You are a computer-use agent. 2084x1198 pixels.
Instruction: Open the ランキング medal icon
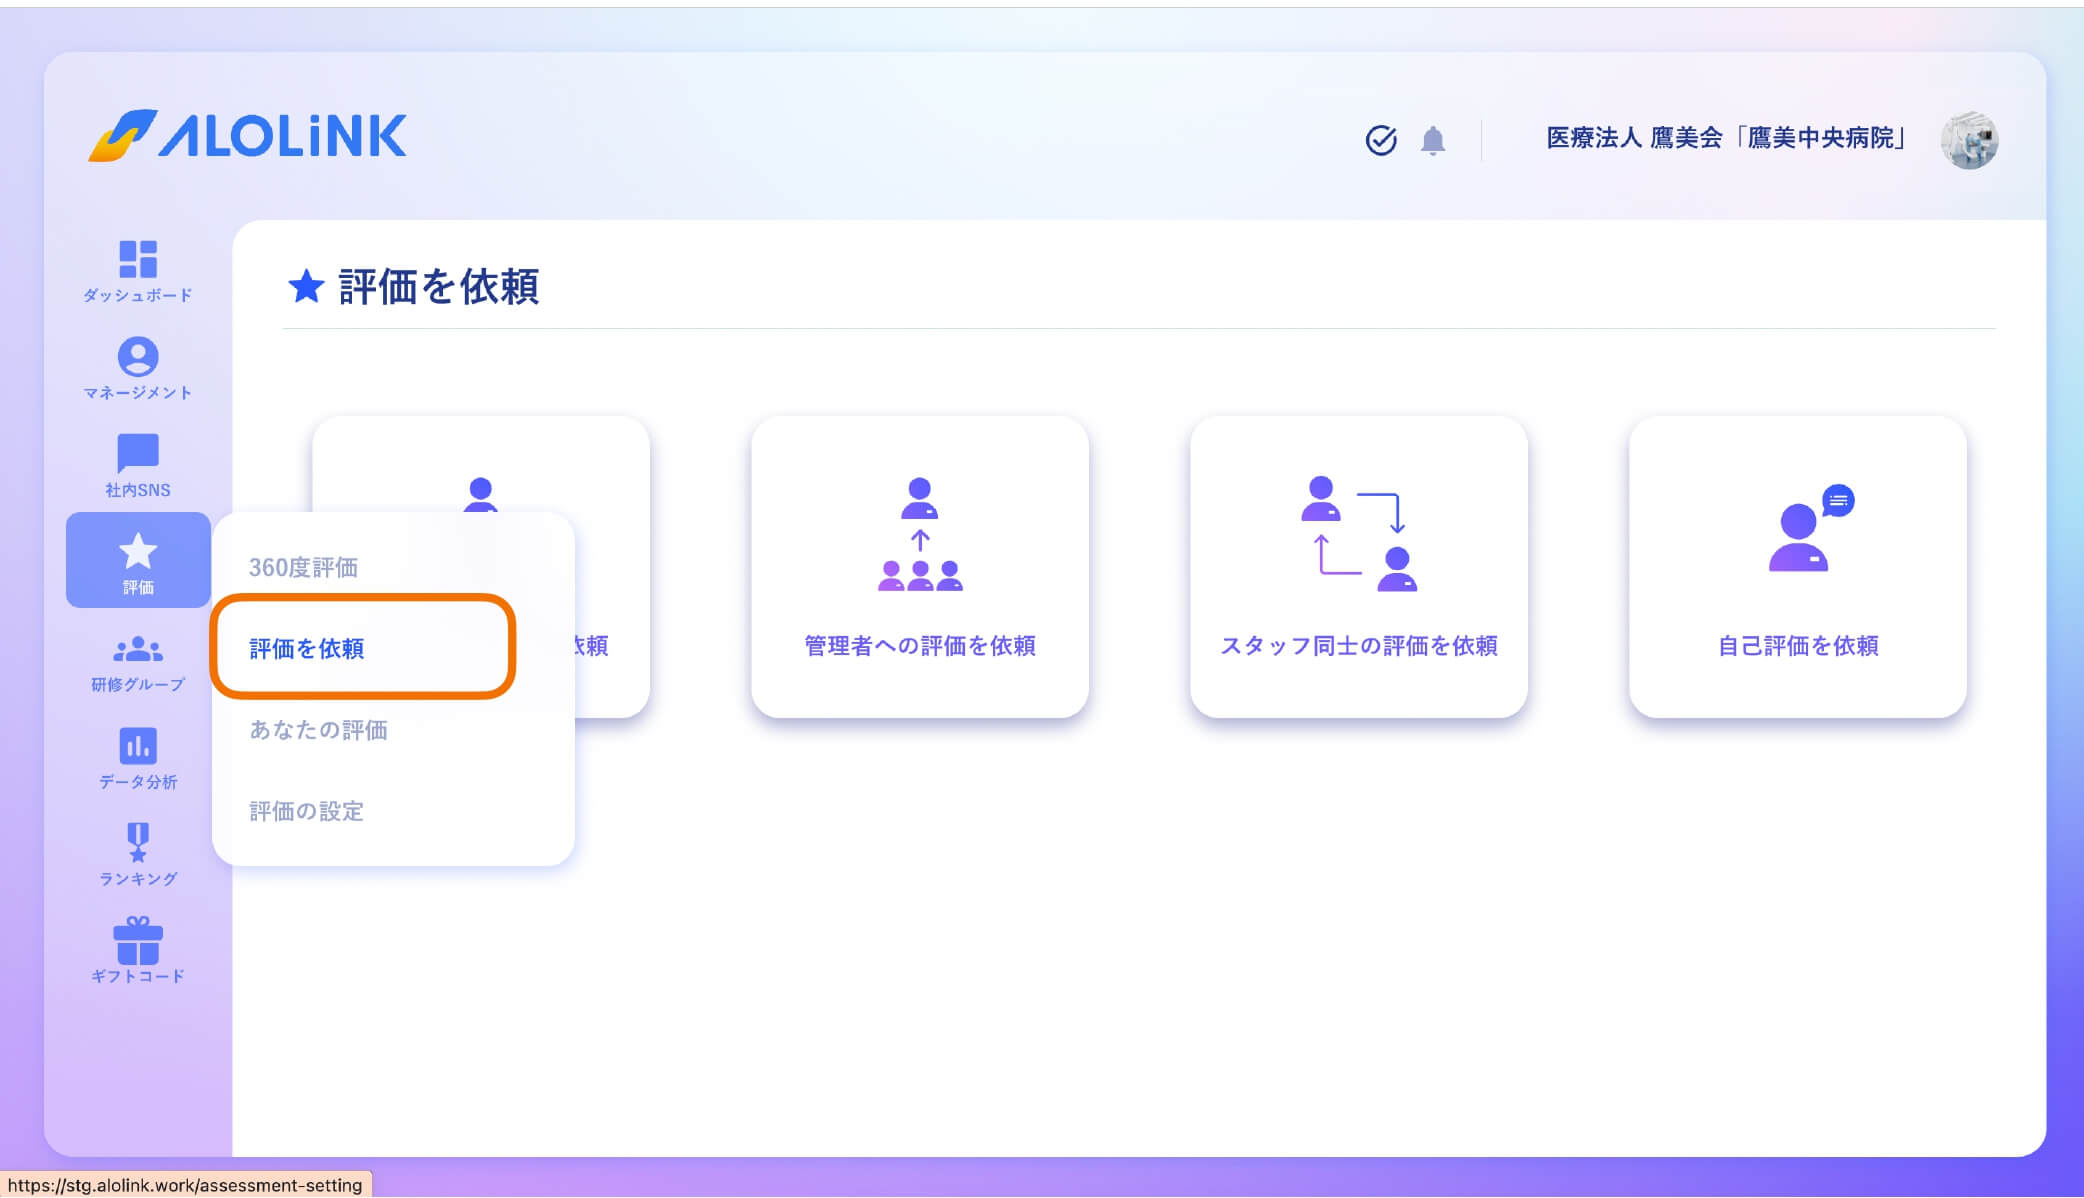(139, 845)
